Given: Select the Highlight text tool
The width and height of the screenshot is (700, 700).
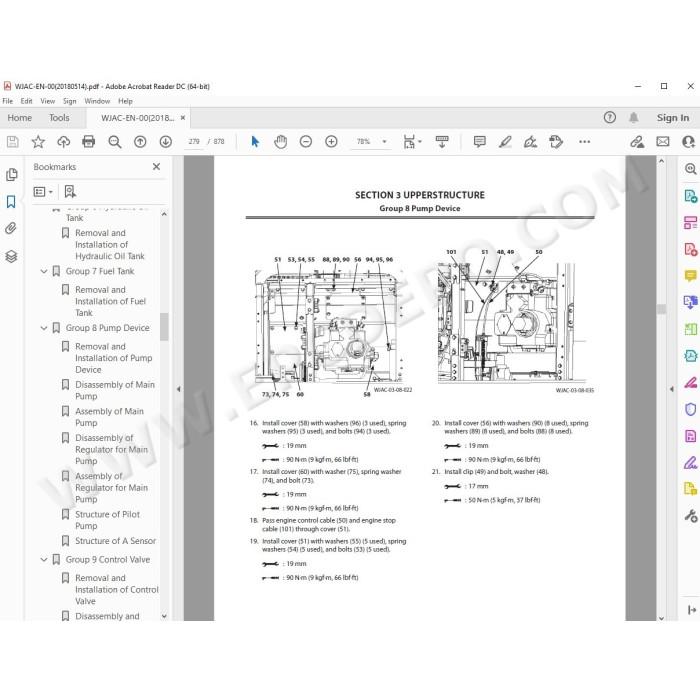Looking at the screenshot, I should point(505,142).
